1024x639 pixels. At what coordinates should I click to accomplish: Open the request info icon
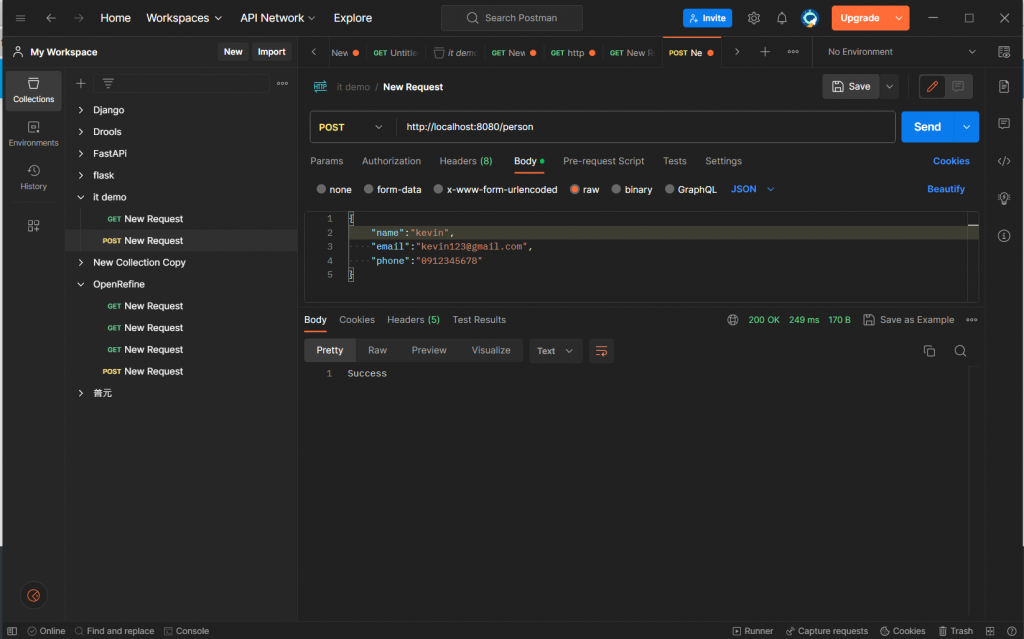[x=1004, y=236]
